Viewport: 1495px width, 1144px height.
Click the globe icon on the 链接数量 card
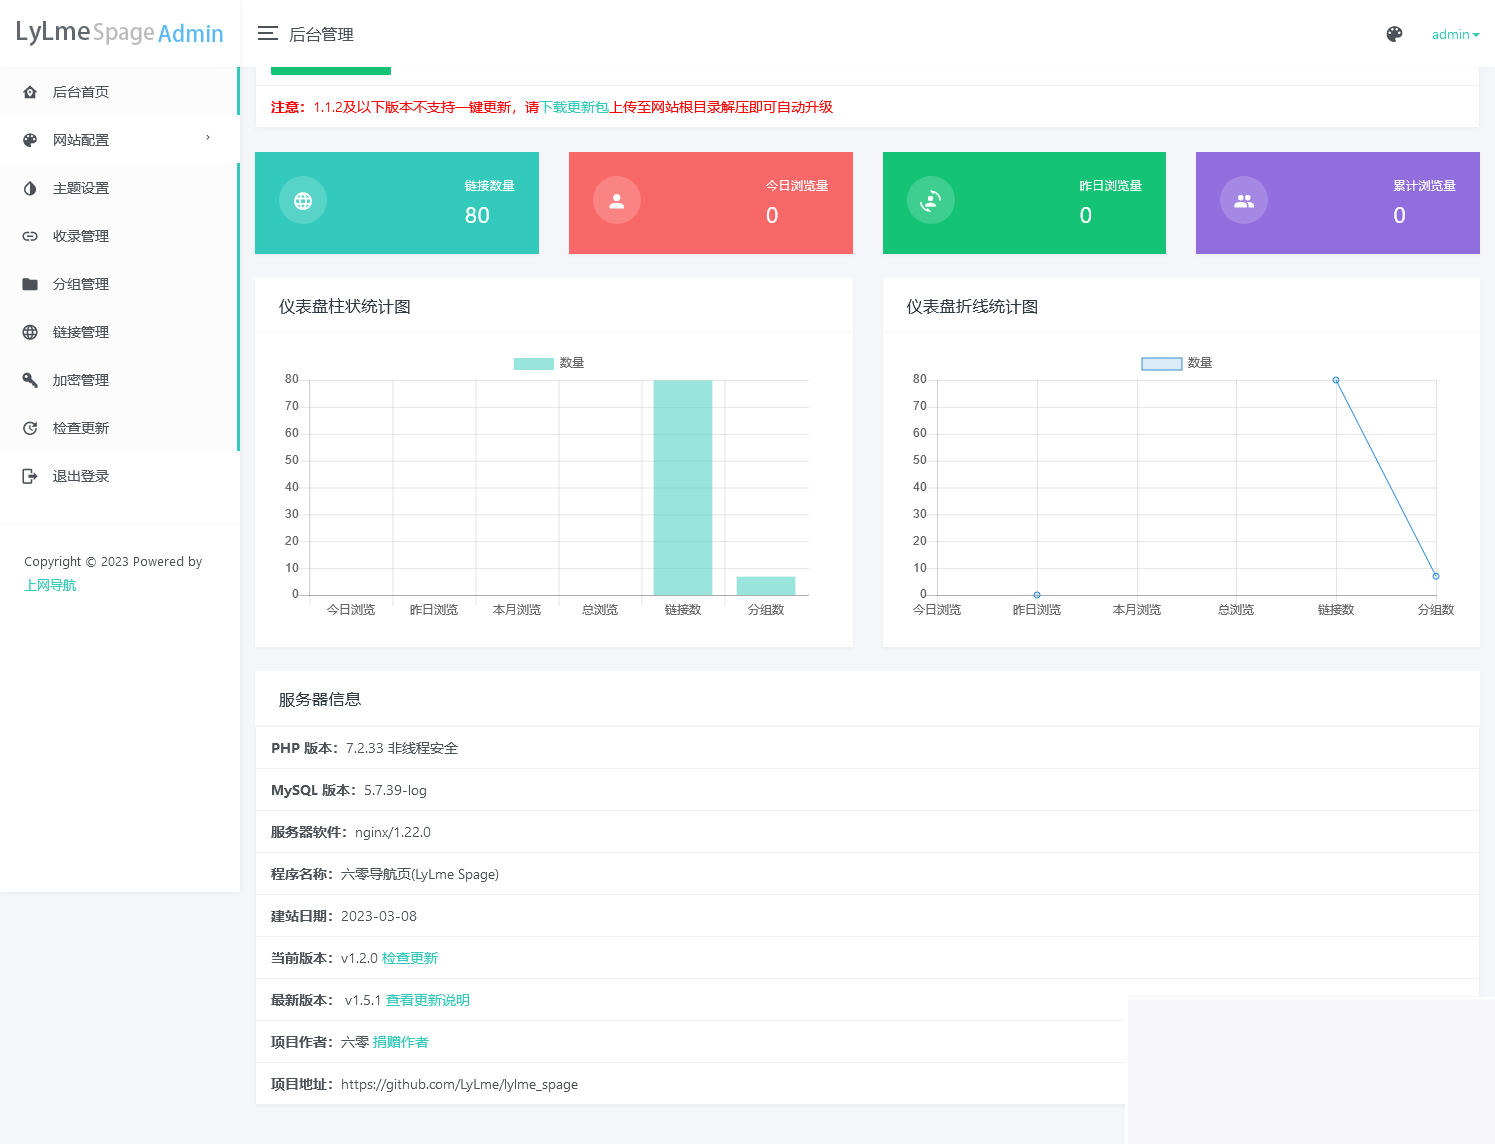302,200
